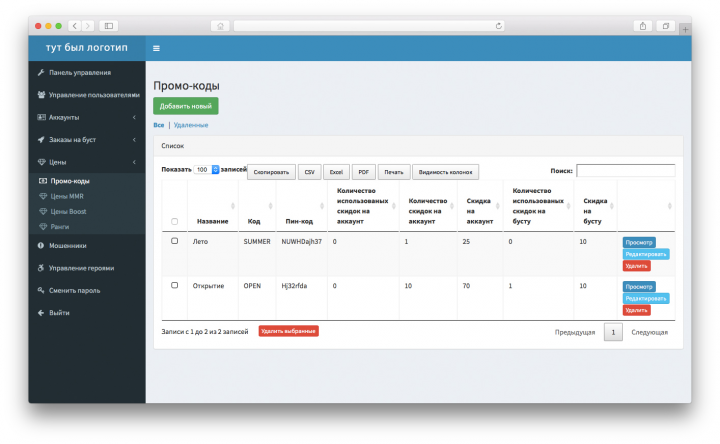Check the Лето row checkbox
This screenshot has width=720, height=444.
pos(174,241)
